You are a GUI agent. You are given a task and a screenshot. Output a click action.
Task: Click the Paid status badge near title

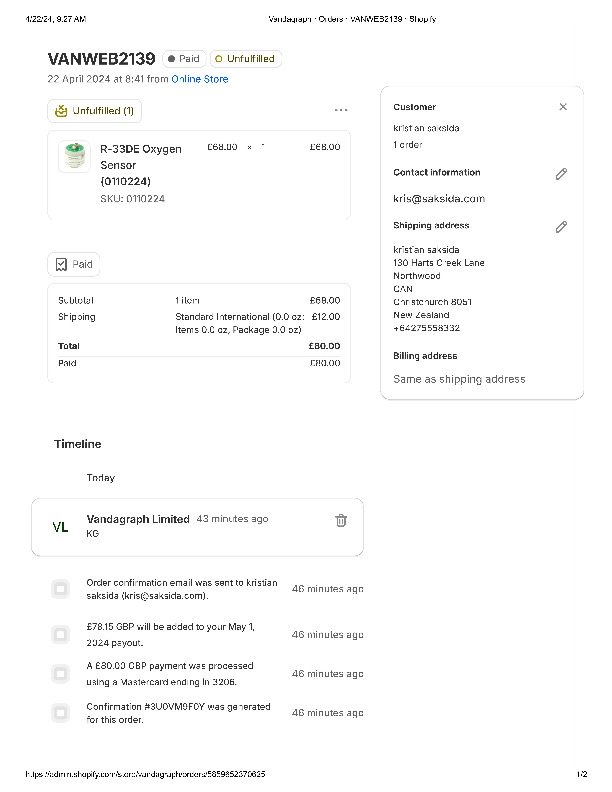(184, 59)
